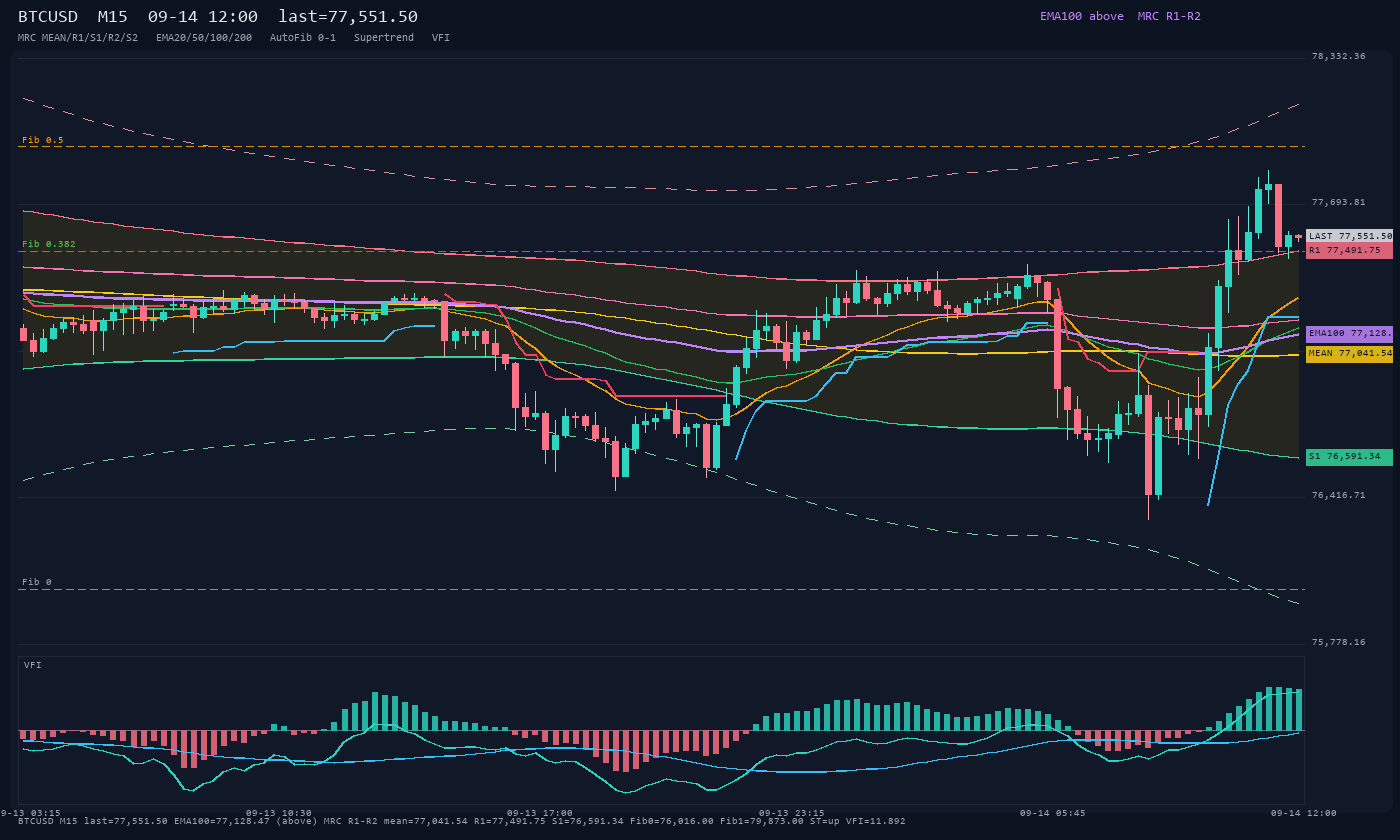Click R1=77,491.75 in the bottom status line
1400x840 pixels.
click(x=510, y=821)
